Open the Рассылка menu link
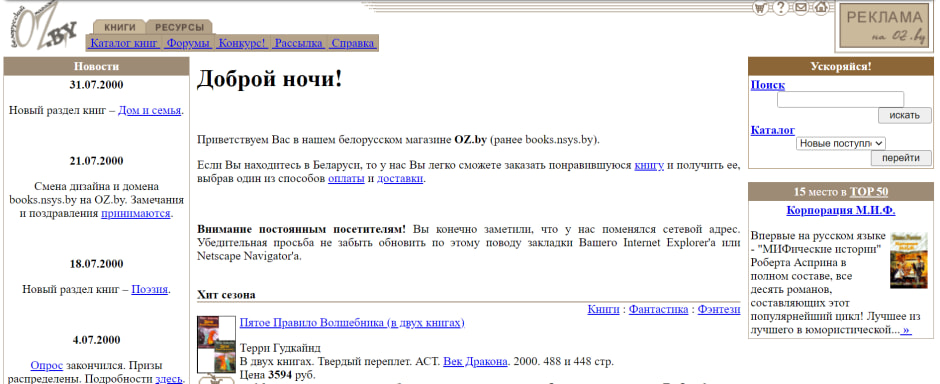This screenshot has height=384, width=940. coord(299,43)
